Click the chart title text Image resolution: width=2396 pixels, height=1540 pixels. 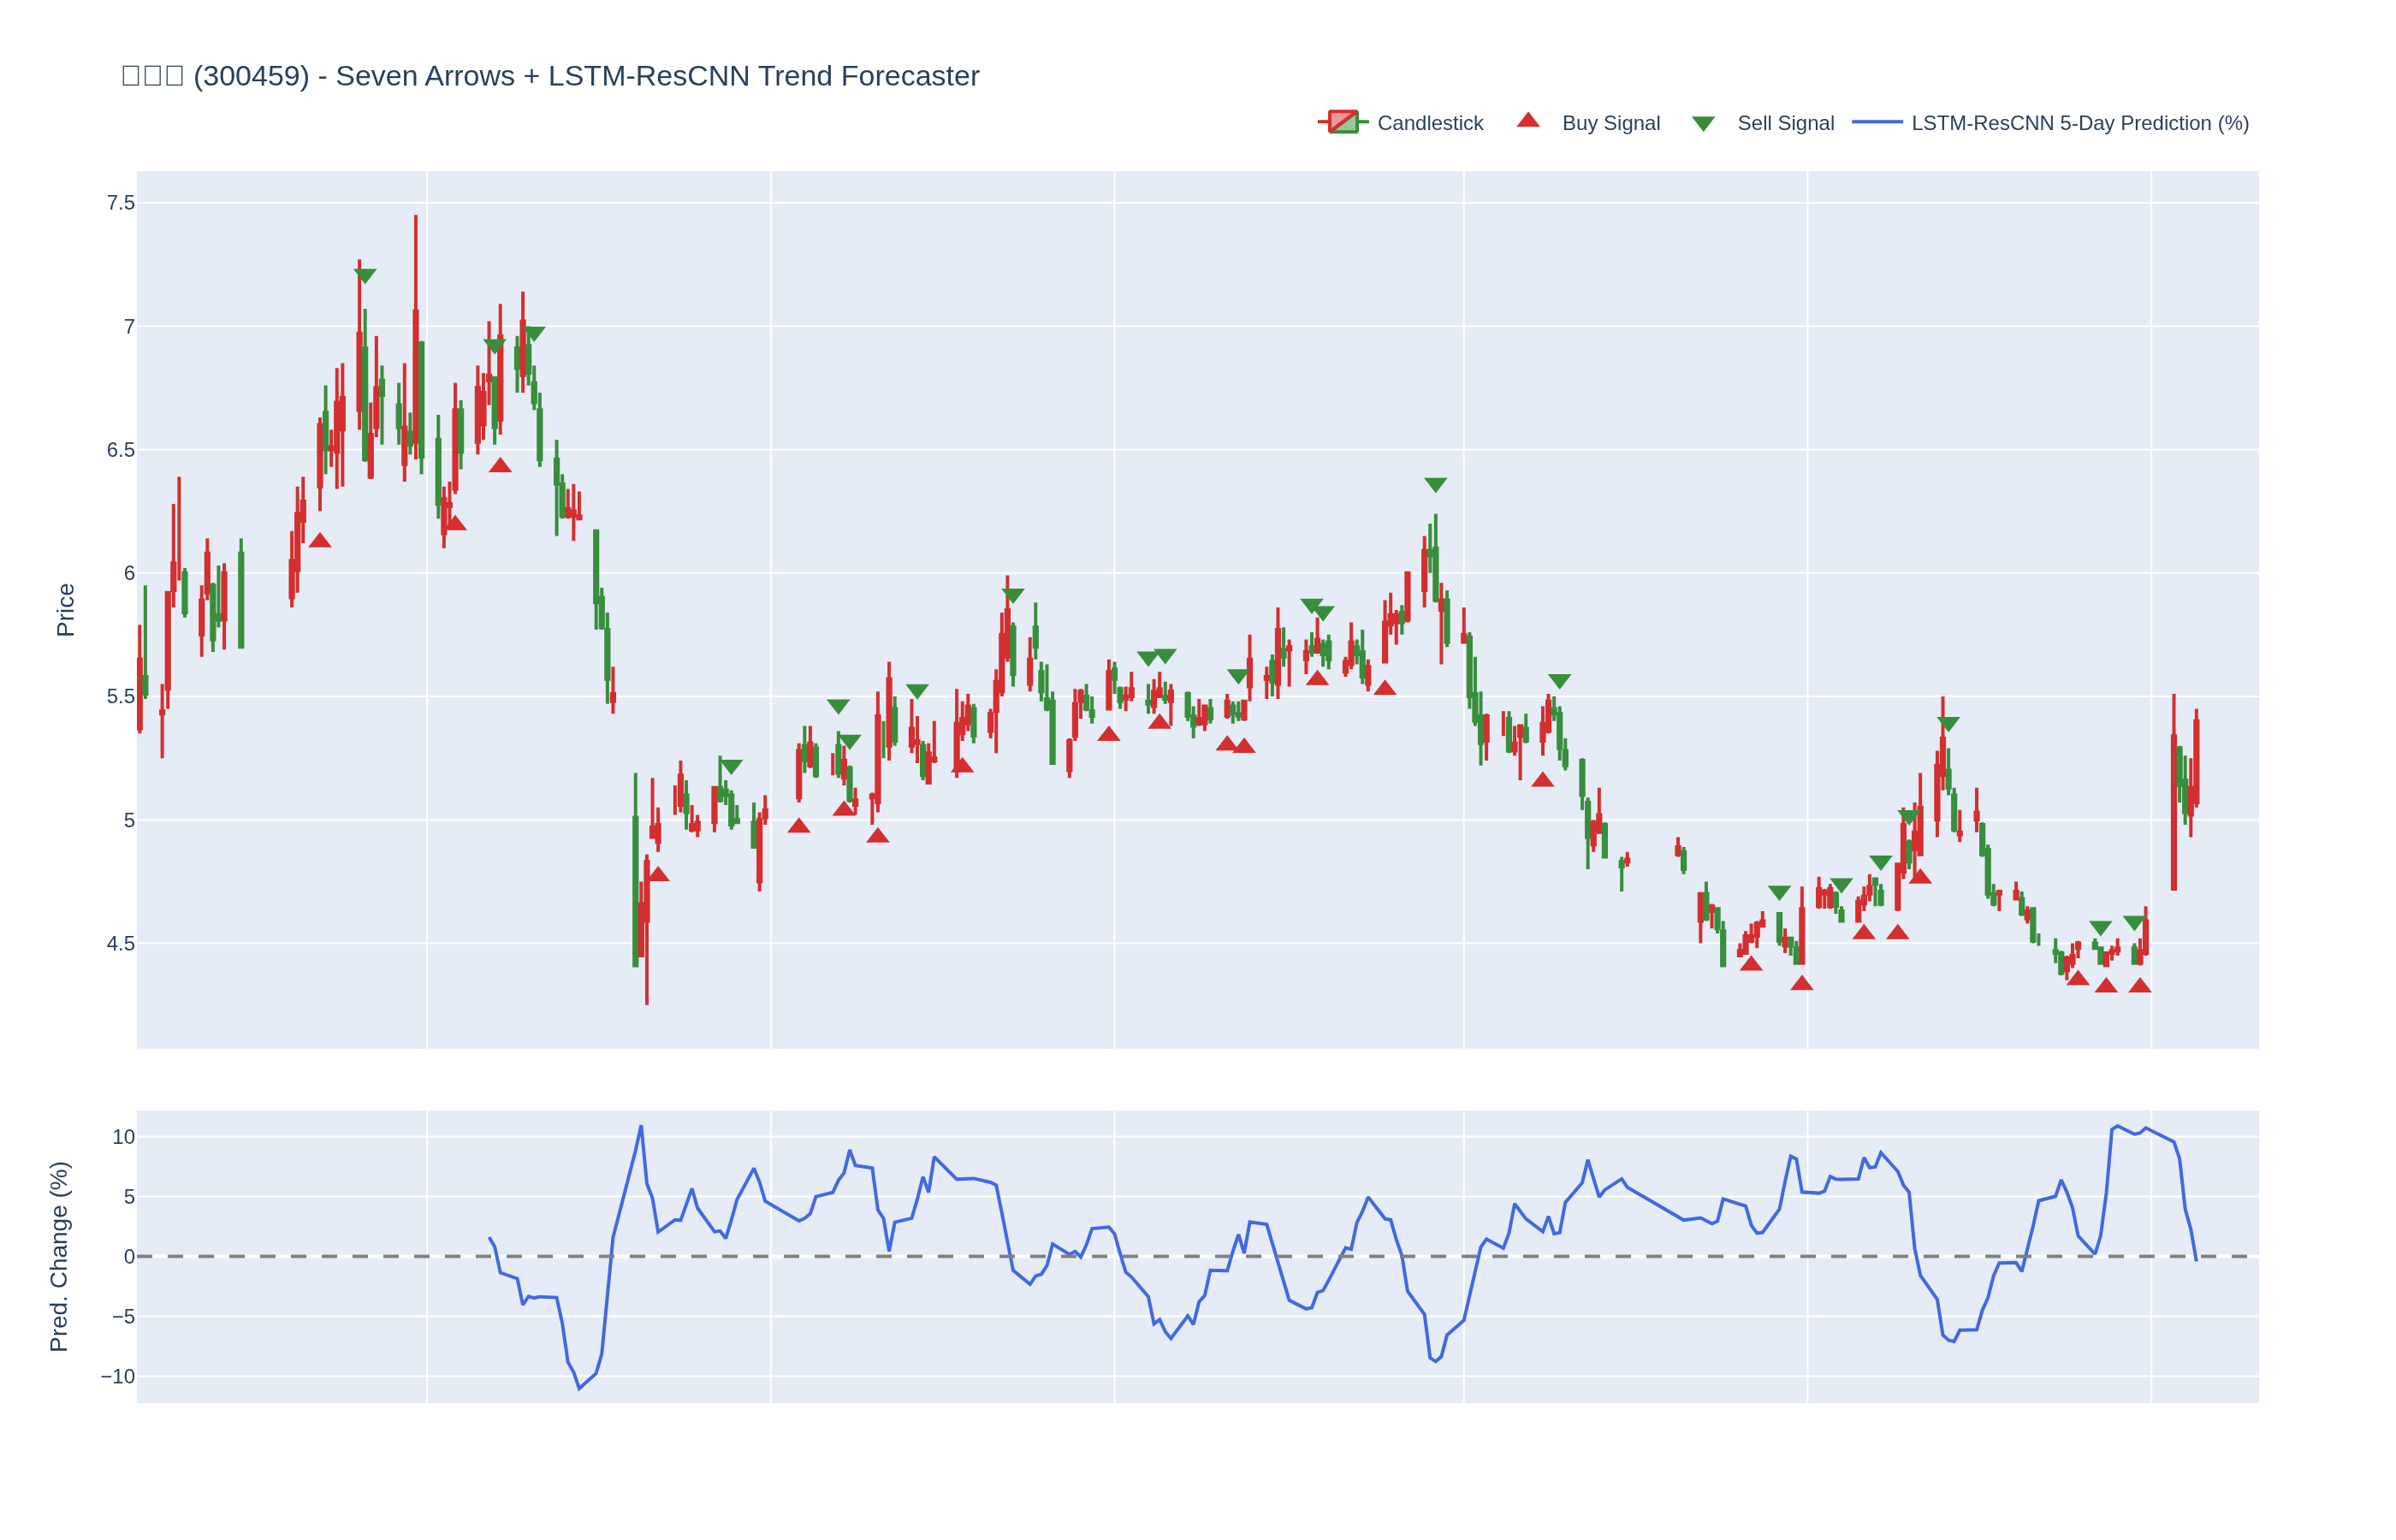(550, 76)
